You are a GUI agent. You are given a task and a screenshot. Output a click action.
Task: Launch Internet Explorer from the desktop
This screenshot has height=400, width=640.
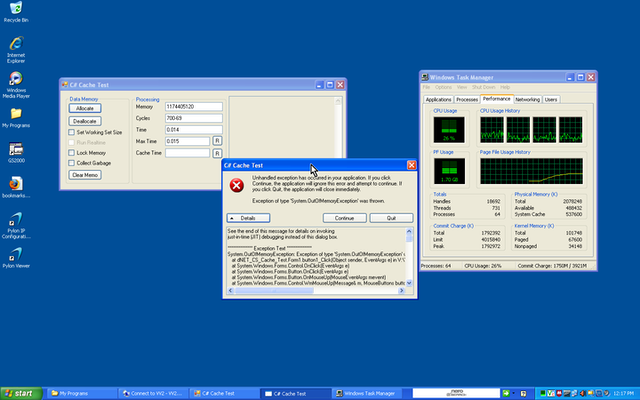16,49
